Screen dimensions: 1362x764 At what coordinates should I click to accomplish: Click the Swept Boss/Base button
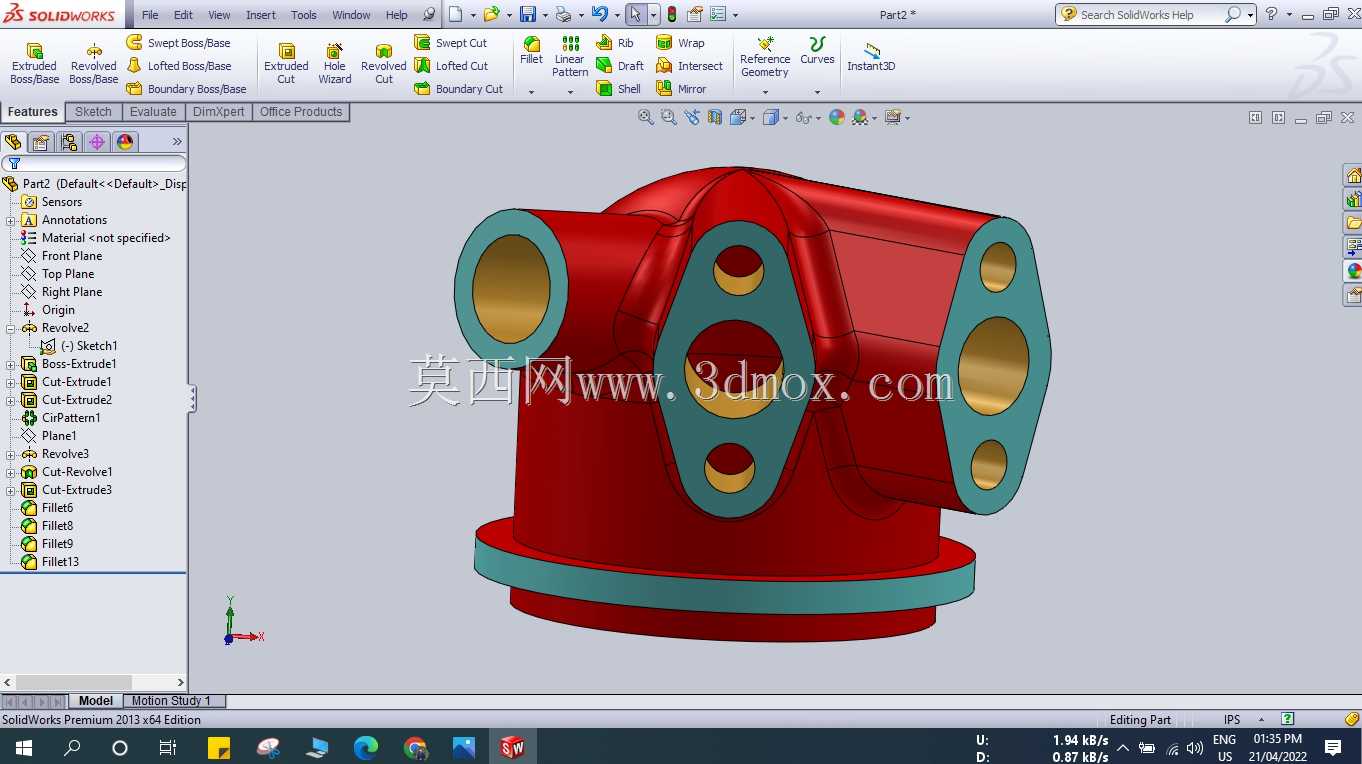coord(178,43)
